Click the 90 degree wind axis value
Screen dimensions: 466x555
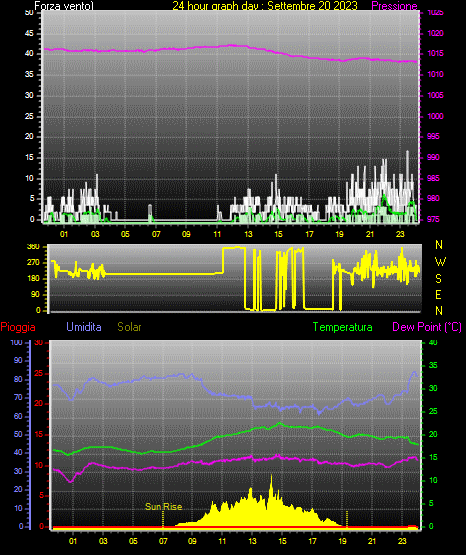35,294
